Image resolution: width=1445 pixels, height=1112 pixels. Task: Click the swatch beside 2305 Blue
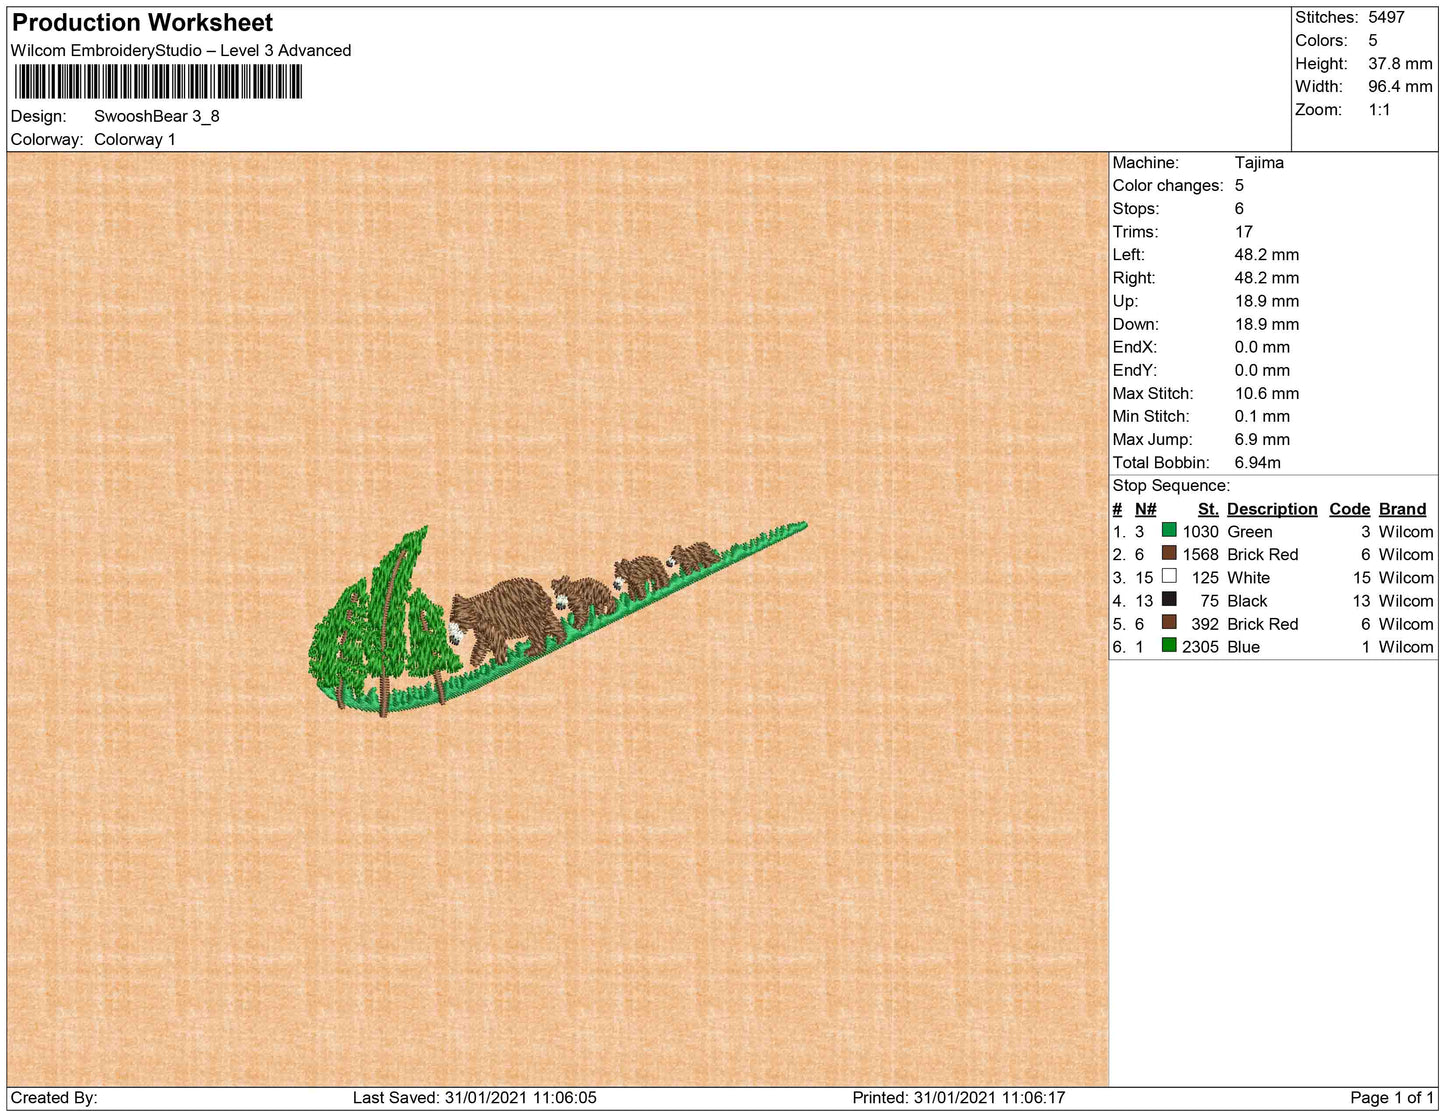click(1168, 645)
